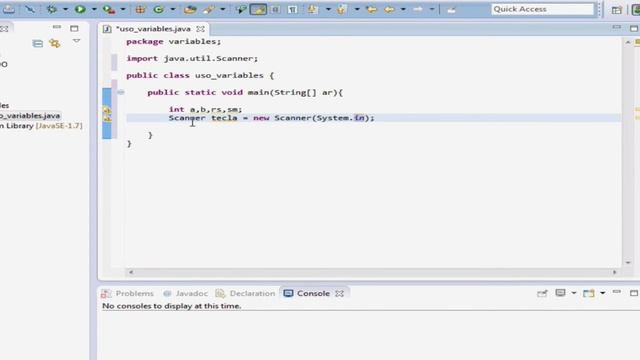Image resolution: width=640 pixels, height=360 pixels.
Task: Click the Run Last Tool icon
Action: (109, 9)
